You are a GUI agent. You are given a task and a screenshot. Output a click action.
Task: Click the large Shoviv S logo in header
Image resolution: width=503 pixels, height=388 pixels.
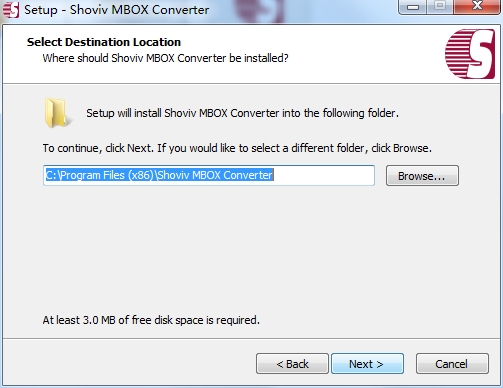pos(470,54)
